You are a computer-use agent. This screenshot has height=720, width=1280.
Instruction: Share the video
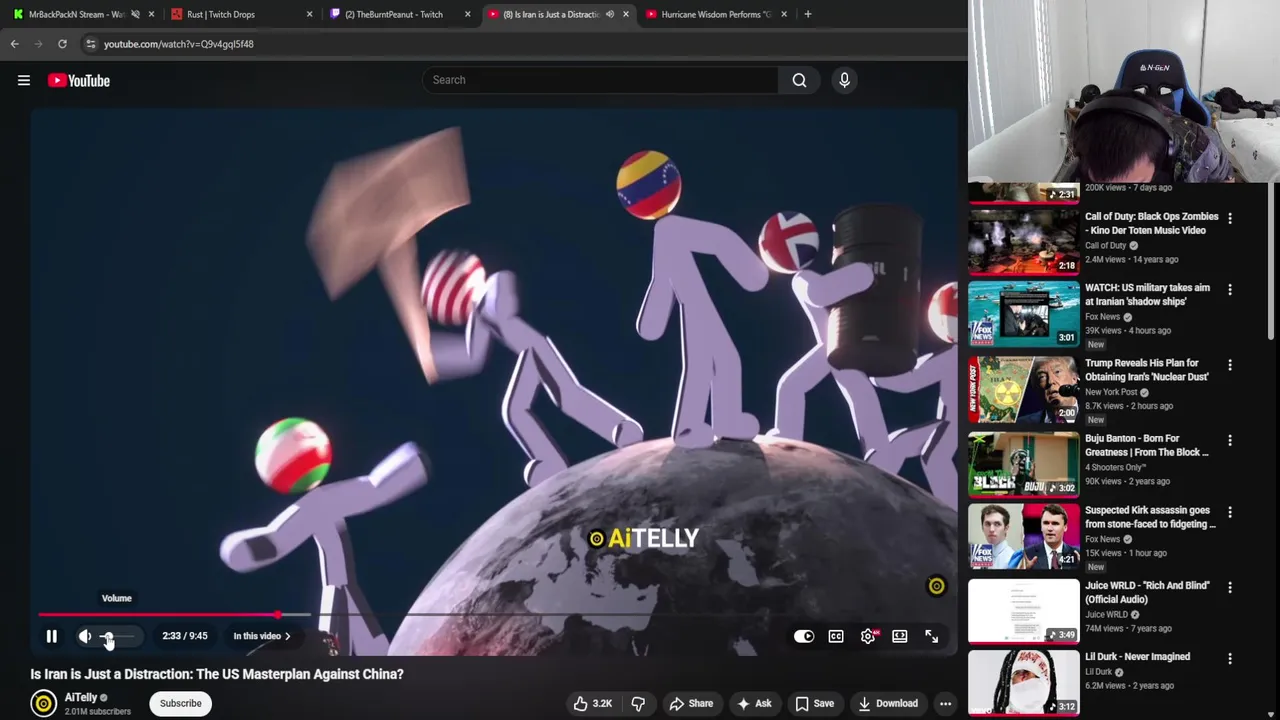(x=691, y=703)
